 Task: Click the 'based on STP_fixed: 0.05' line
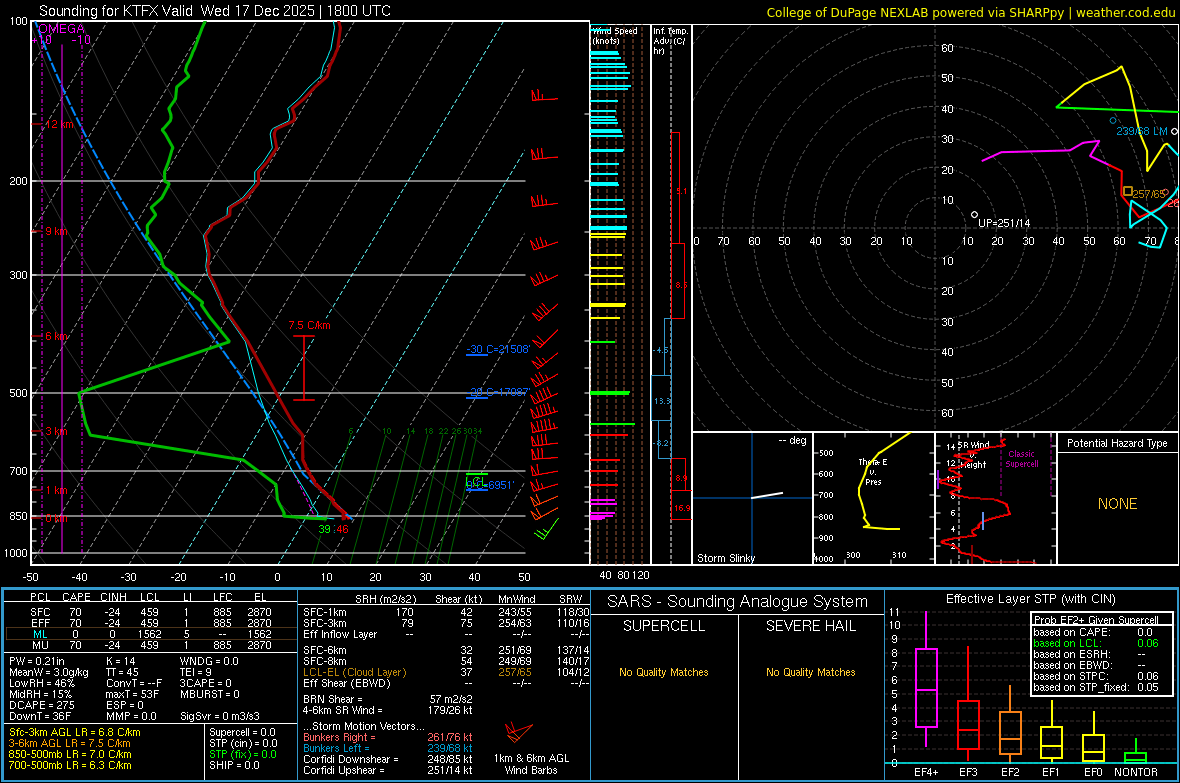pos(1096,687)
